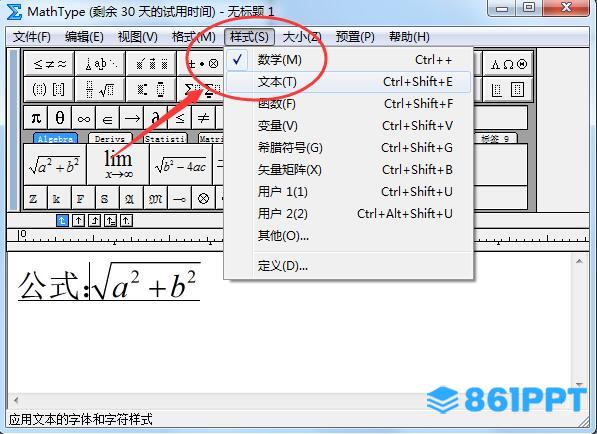Open the 帮助(H) menu
The width and height of the screenshot is (597, 434).
[409, 37]
